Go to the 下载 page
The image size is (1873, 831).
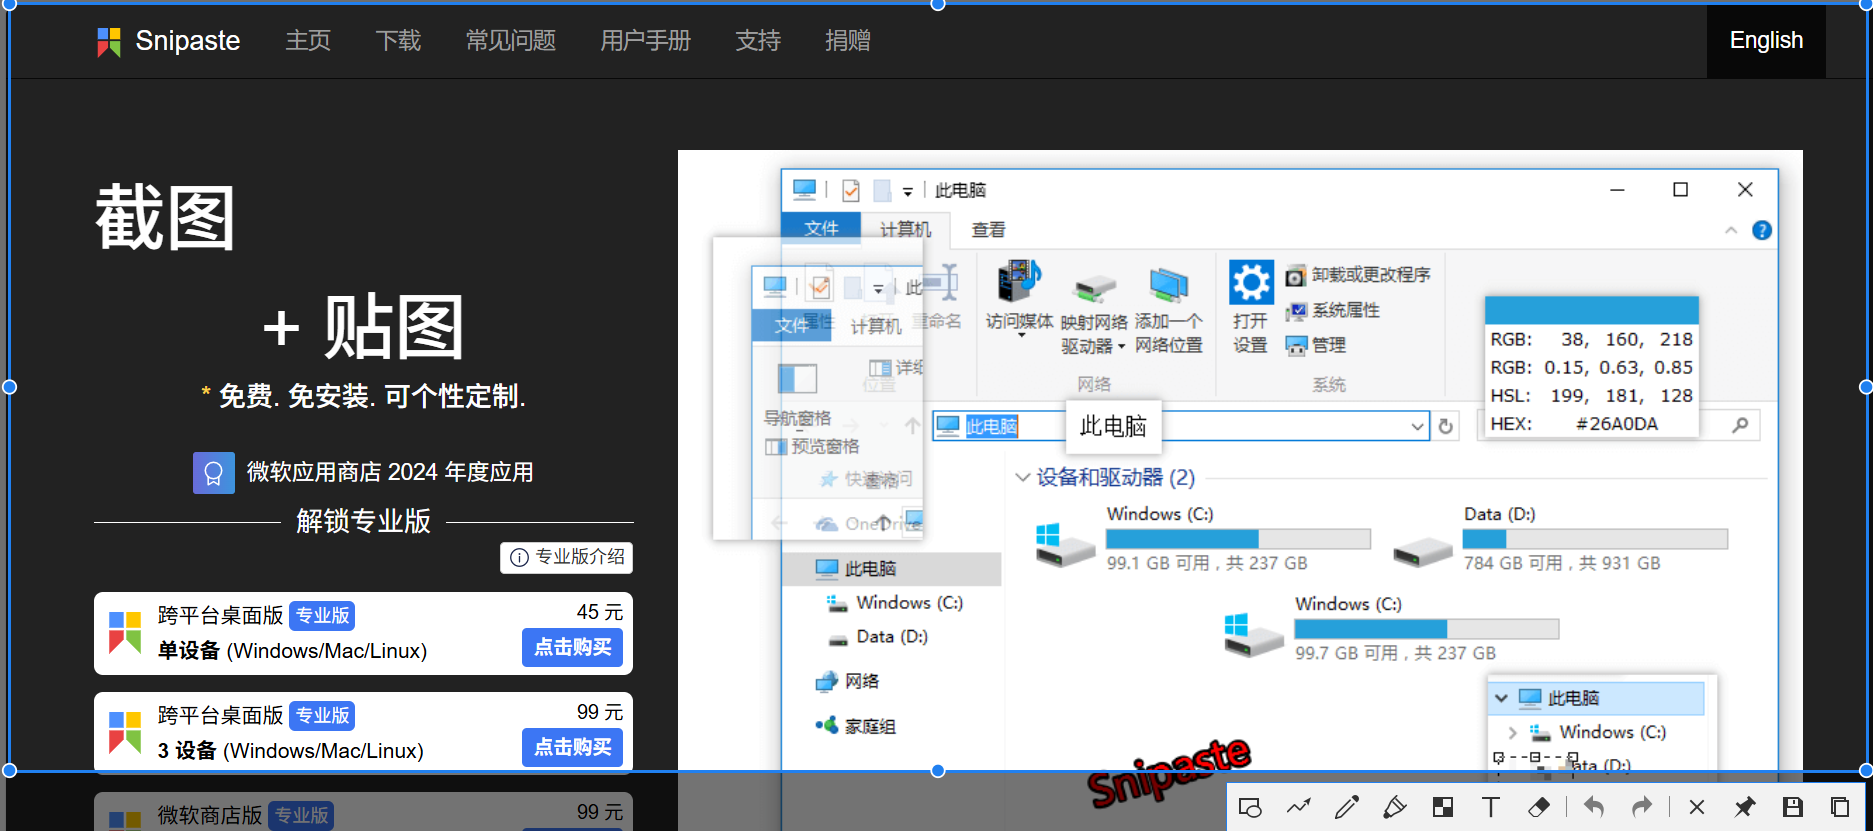398,41
